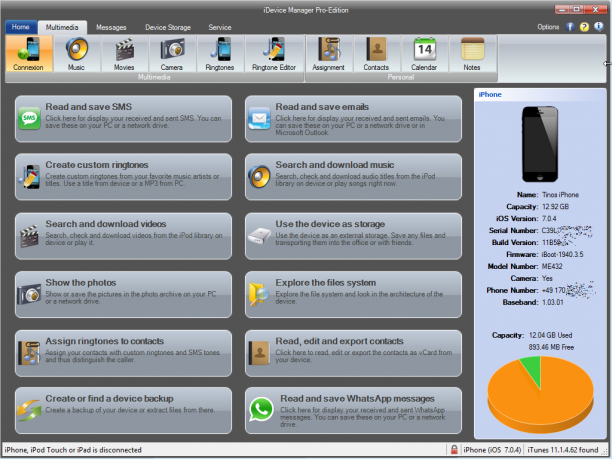This screenshot has height=459, width=612.
Task: Open Explore the files system
Action: pyautogui.click(x=353, y=294)
